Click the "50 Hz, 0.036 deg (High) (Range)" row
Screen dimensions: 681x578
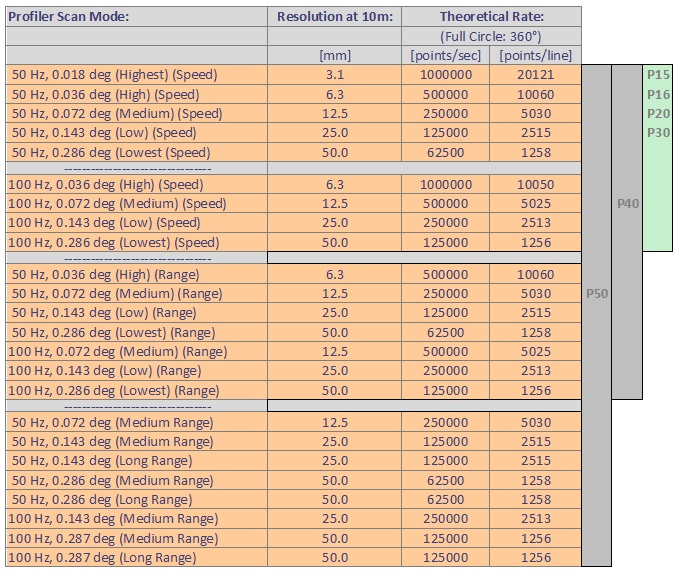105,274
